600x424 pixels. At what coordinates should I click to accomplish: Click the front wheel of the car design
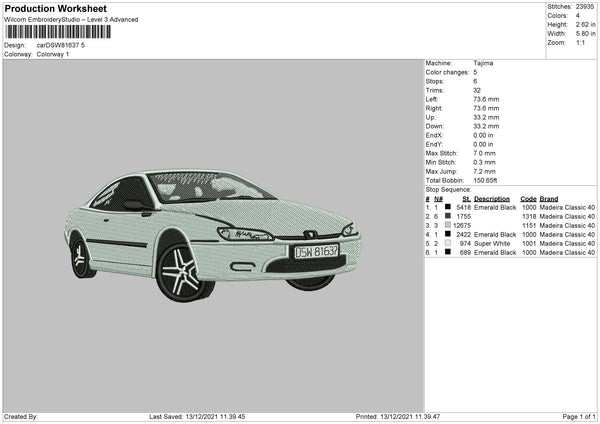[181, 271]
